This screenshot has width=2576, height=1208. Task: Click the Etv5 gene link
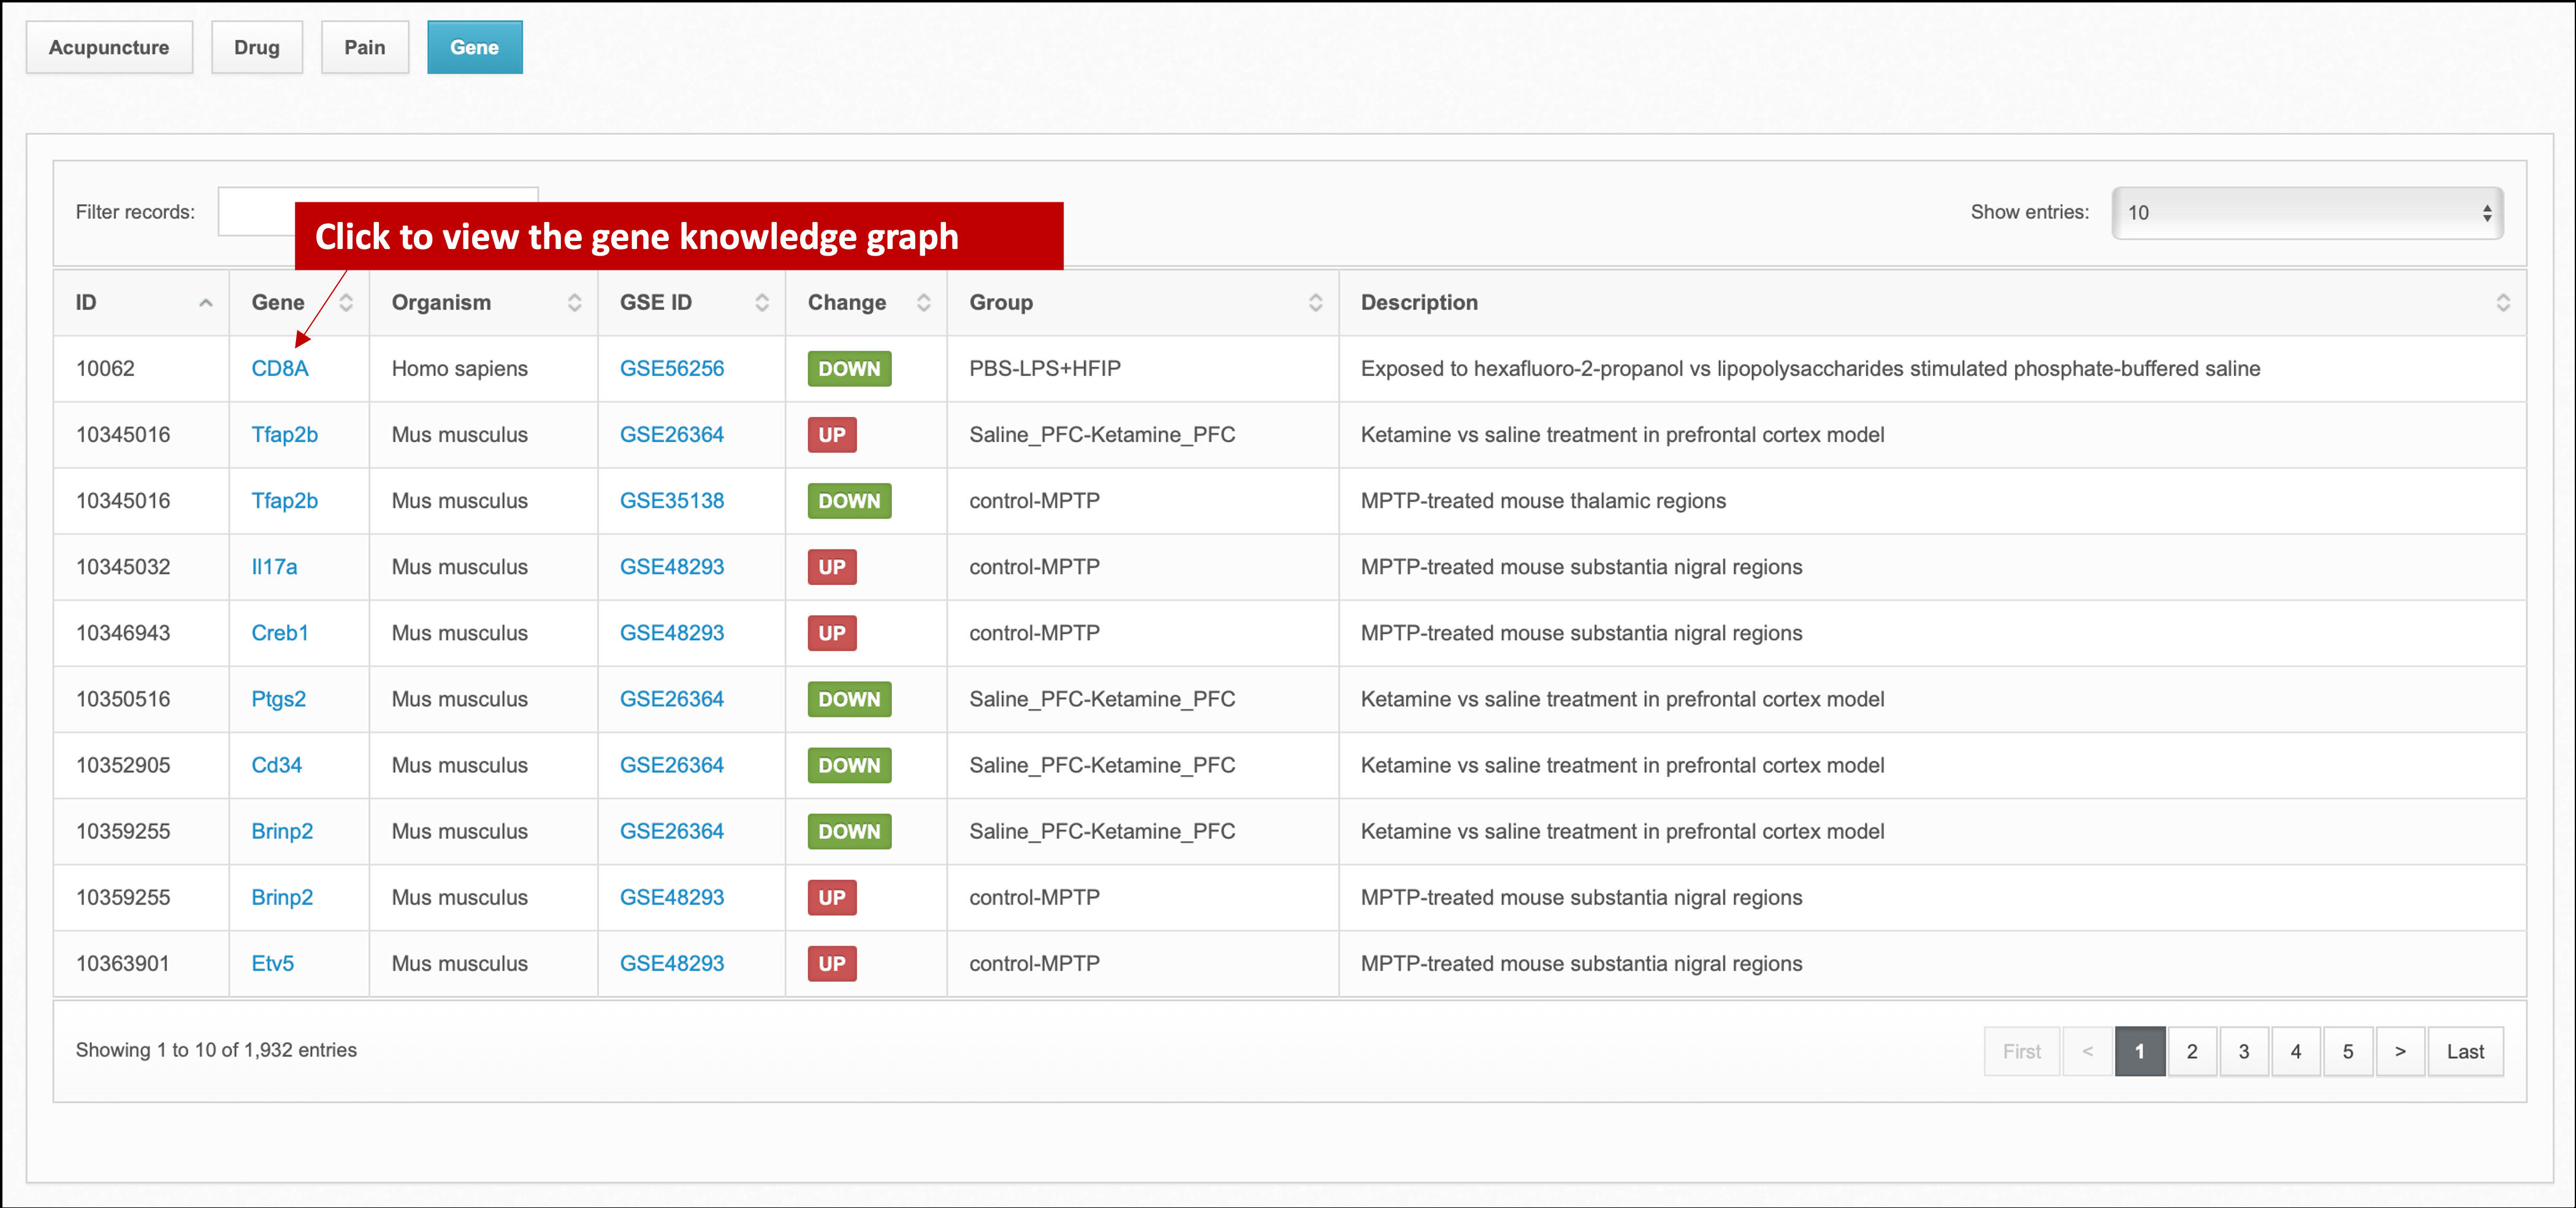[273, 964]
